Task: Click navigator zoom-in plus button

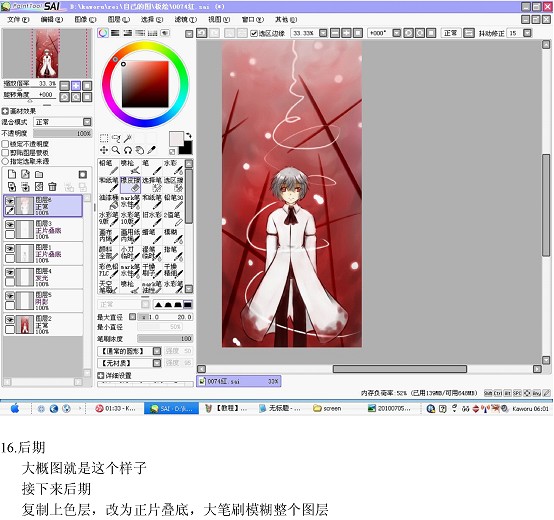Action: coord(76,85)
